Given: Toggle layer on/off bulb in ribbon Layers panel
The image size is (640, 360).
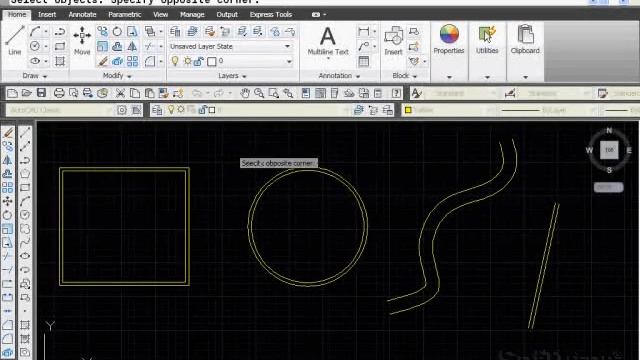Looking at the screenshot, I should point(175,61).
